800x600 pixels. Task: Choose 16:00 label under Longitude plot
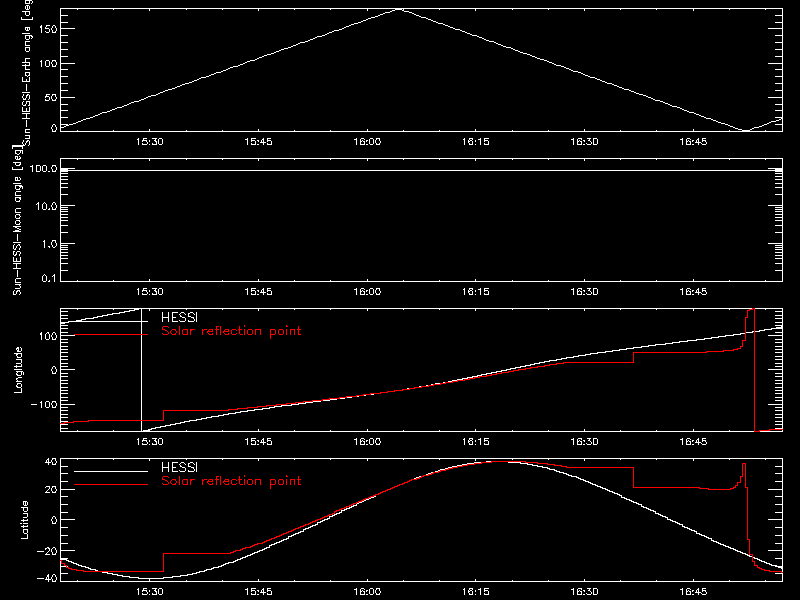[367, 442]
